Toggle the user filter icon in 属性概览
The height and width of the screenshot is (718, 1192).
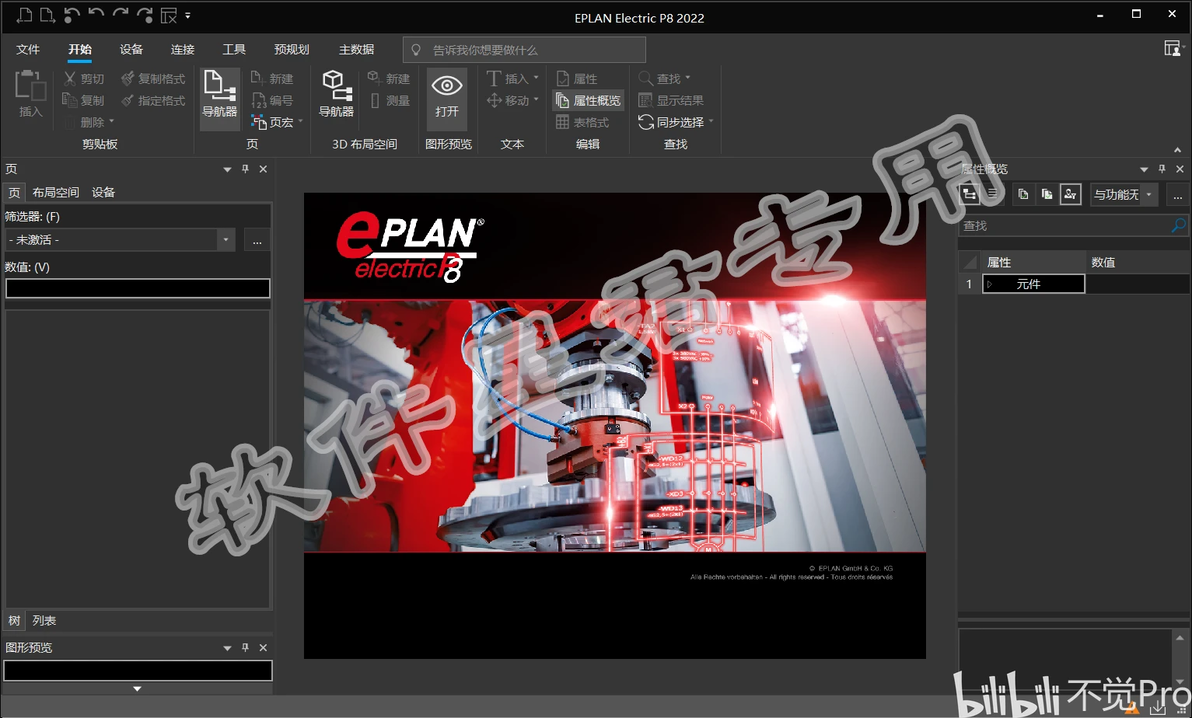pos(1070,195)
